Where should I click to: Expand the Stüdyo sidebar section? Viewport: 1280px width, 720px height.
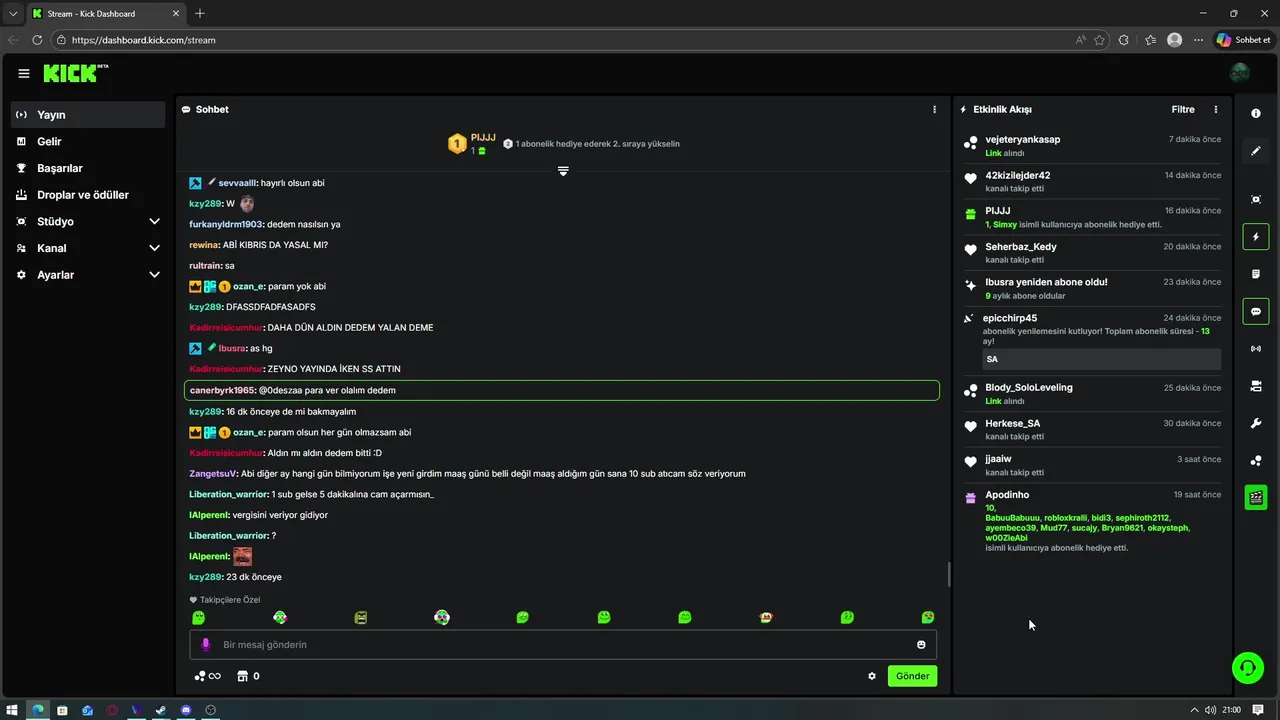pyautogui.click(x=88, y=221)
